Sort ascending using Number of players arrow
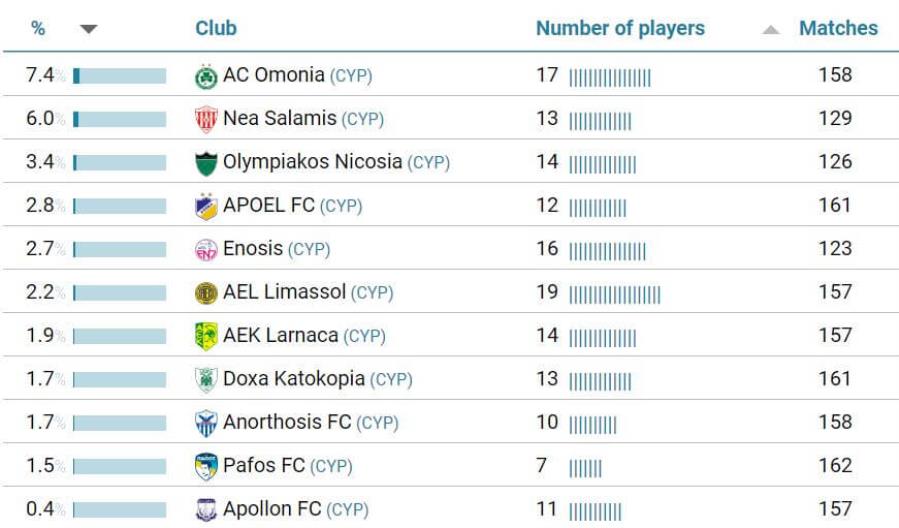 [770, 30]
